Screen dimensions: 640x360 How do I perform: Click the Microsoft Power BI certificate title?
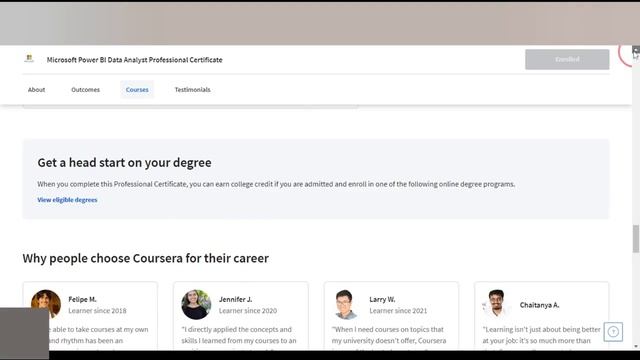(135, 60)
